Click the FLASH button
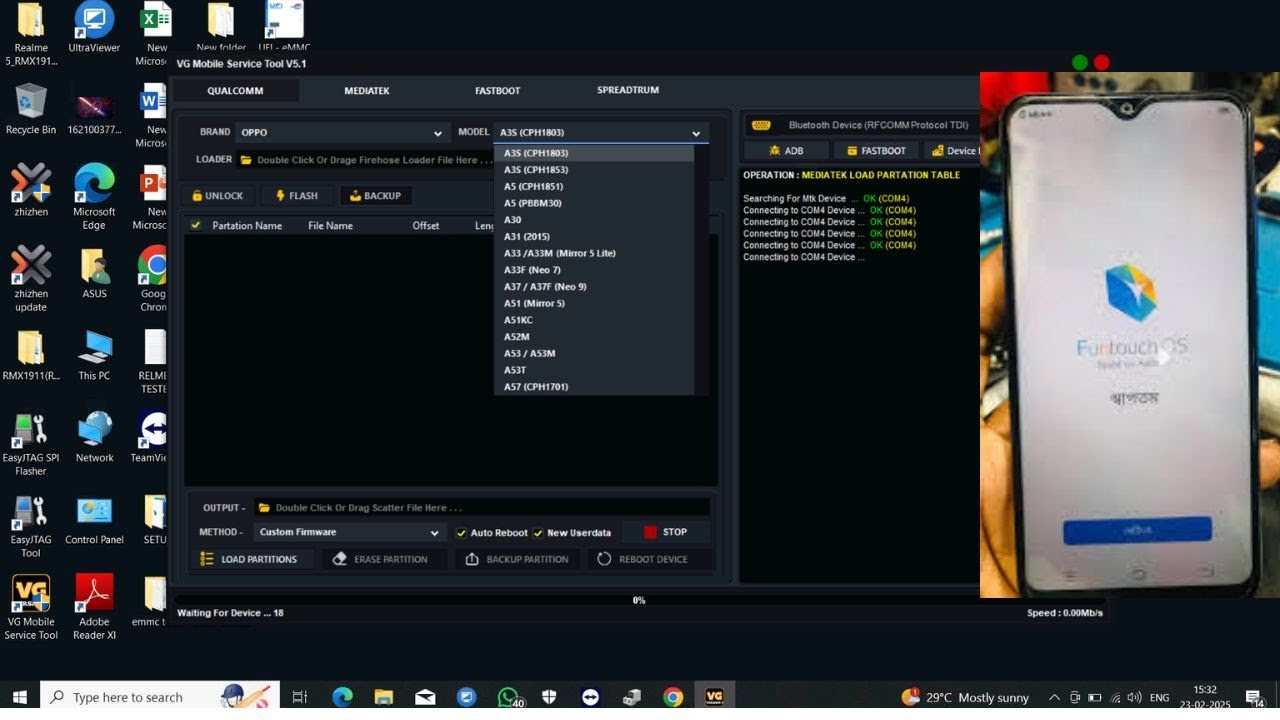 (x=296, y=196)
